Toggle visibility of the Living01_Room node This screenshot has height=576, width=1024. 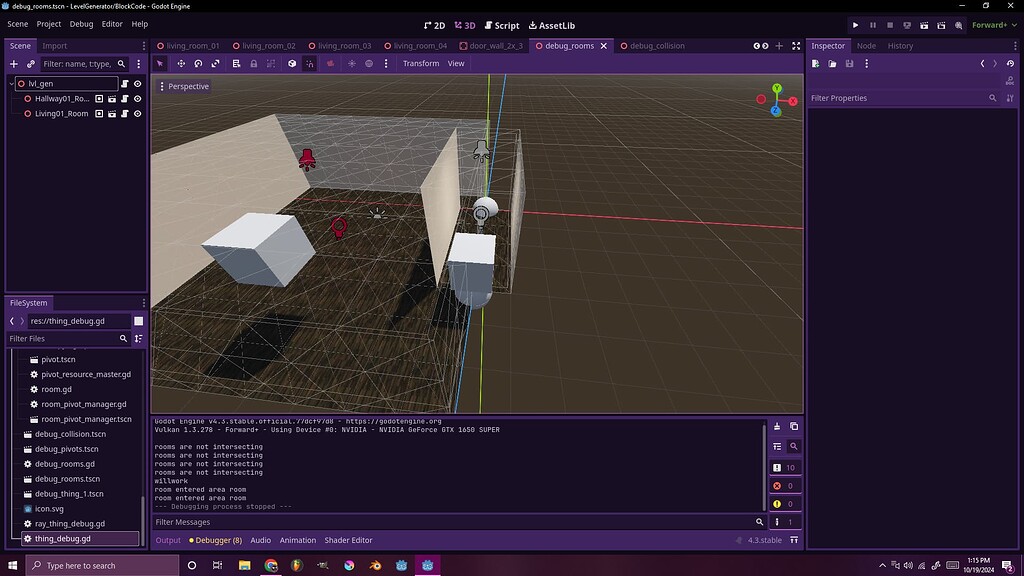tap(138, 113)
